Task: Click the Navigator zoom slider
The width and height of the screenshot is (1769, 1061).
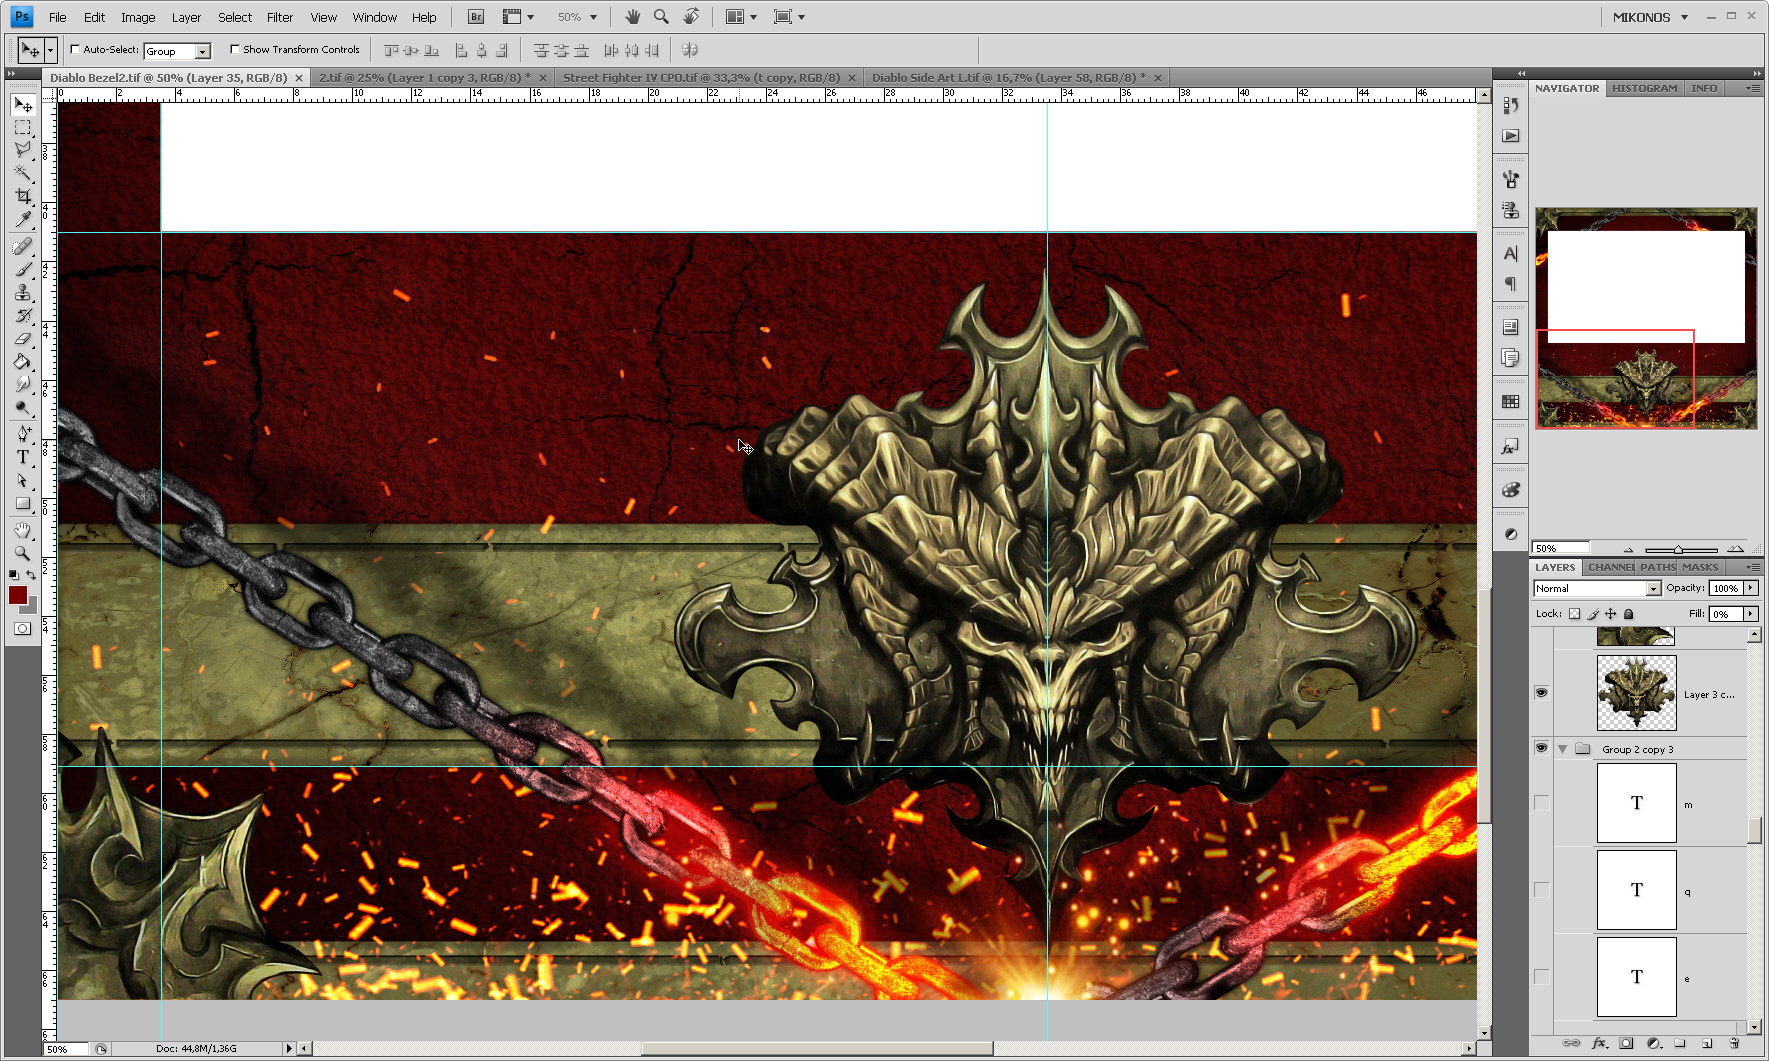Action: point(1681,549)
